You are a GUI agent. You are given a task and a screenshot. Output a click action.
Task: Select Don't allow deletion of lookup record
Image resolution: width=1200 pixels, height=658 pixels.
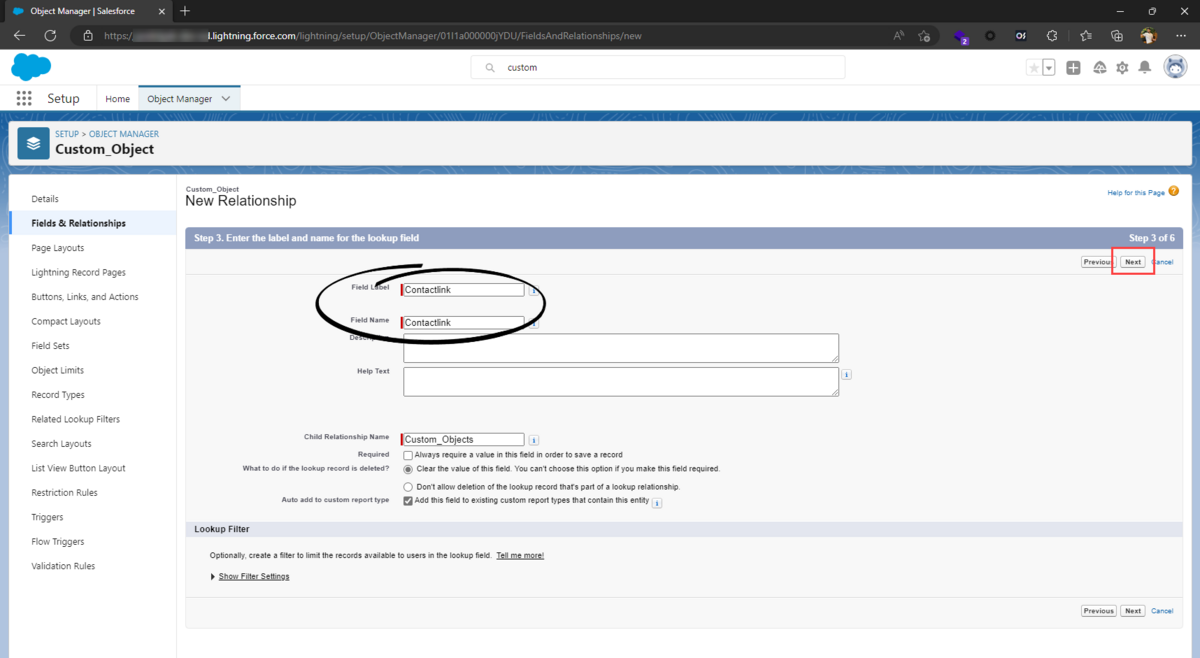408,487
